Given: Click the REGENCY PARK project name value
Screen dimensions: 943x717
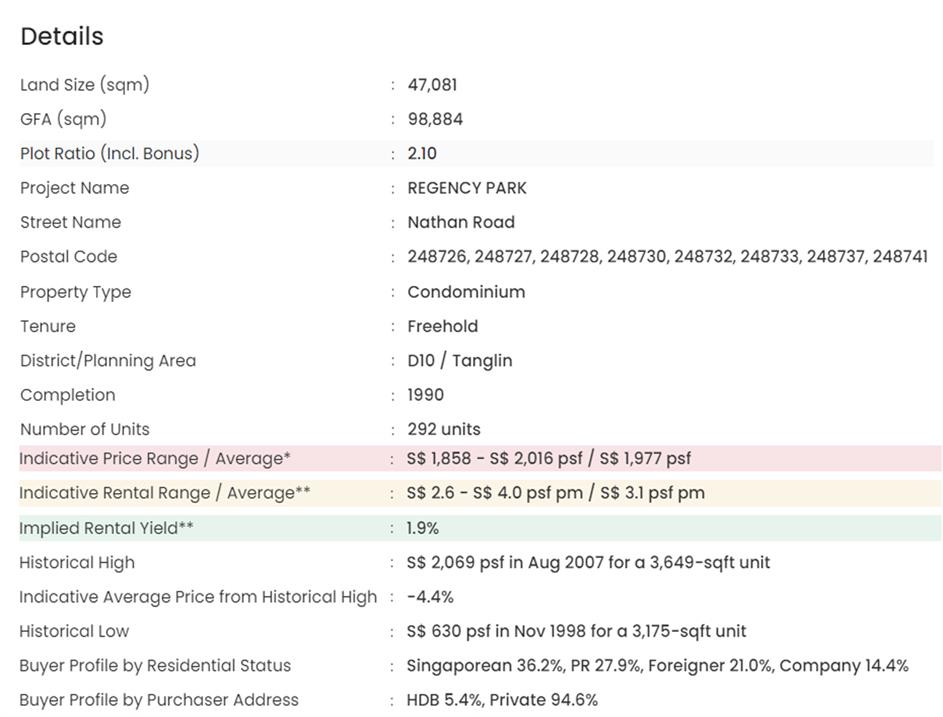Looking at the screenshot, I should click(466, 188).
